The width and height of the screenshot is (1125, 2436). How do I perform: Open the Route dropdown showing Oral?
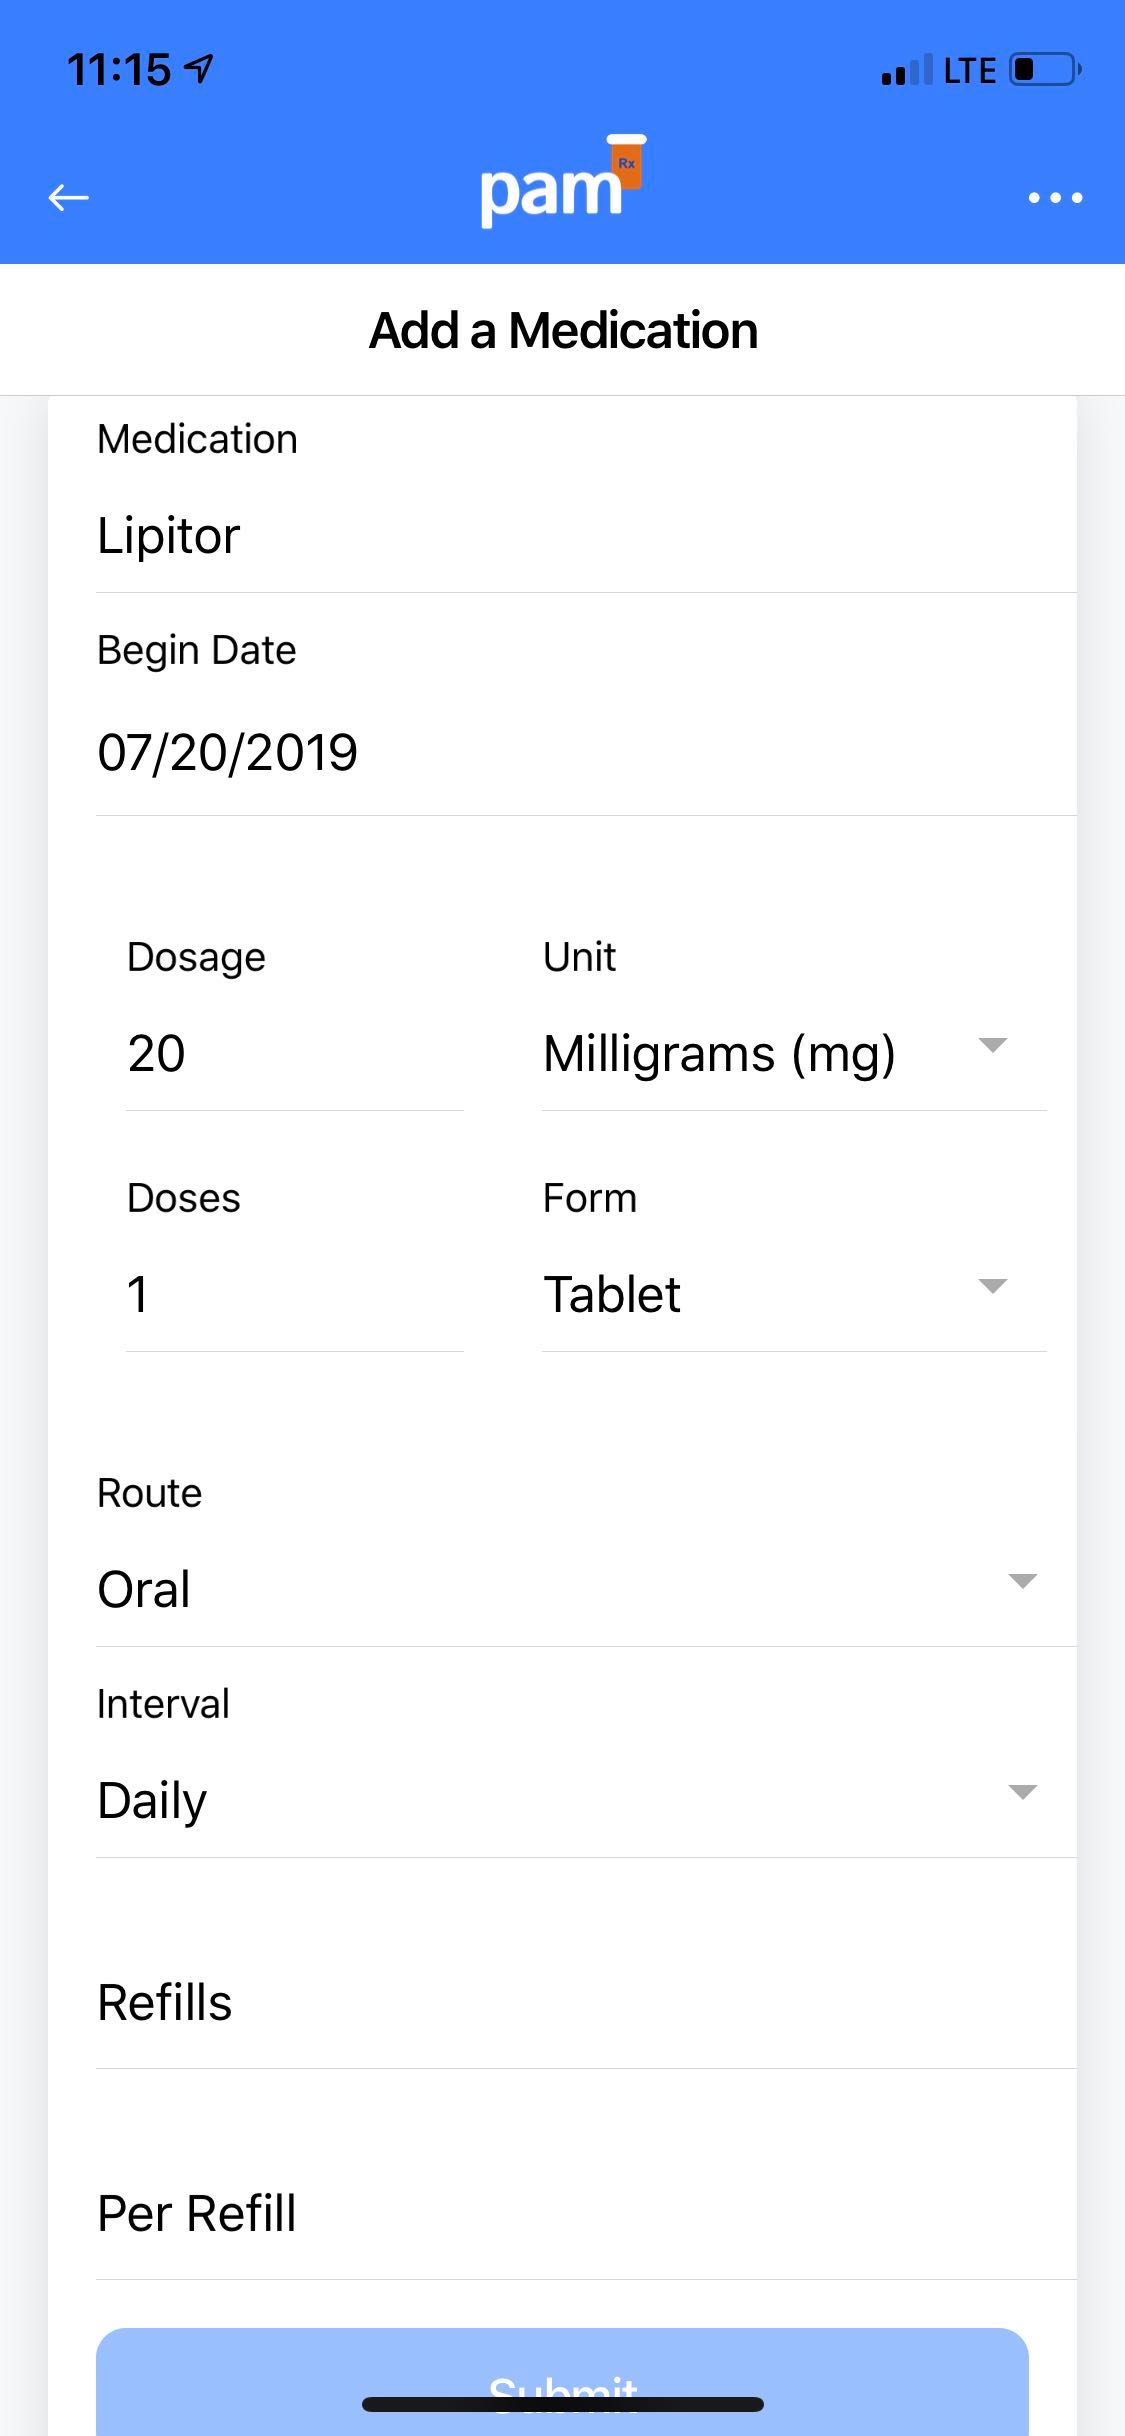tap(1022, 1582)
